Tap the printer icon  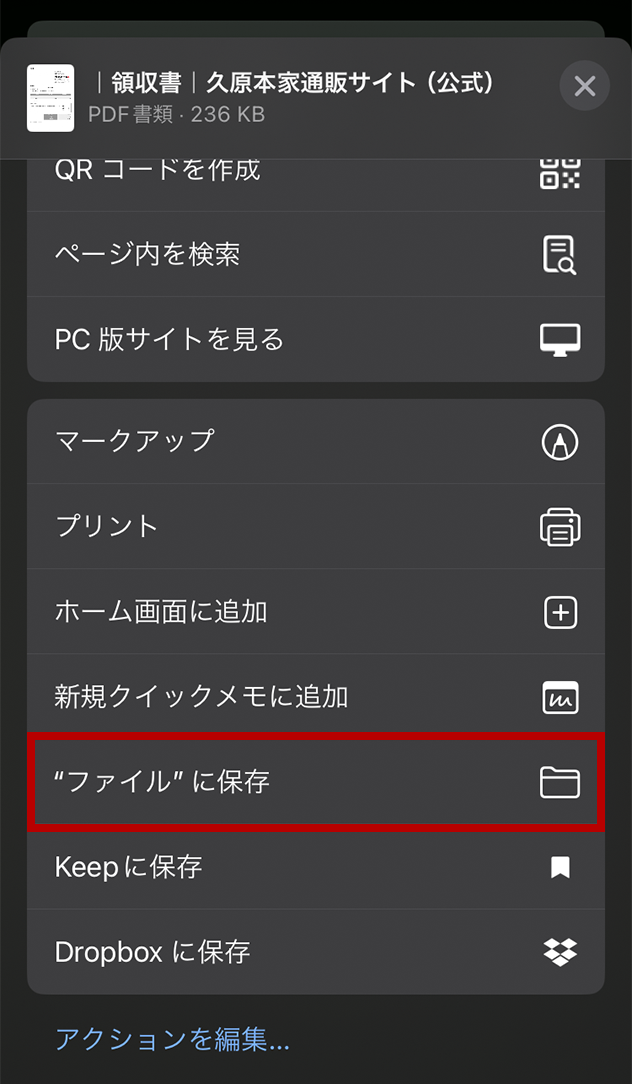pyautogui.click(x=559, y=527)
